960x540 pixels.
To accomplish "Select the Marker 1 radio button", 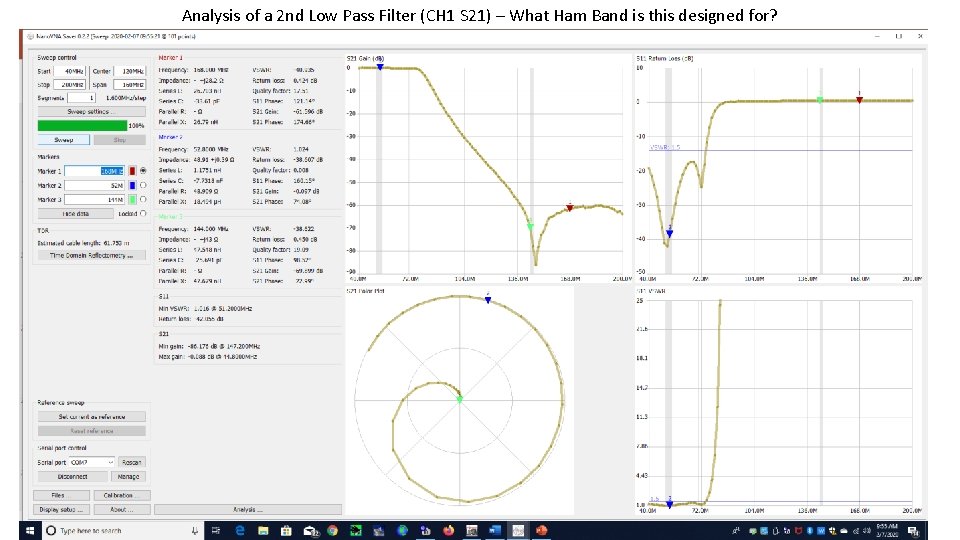I will coord(143,171).
